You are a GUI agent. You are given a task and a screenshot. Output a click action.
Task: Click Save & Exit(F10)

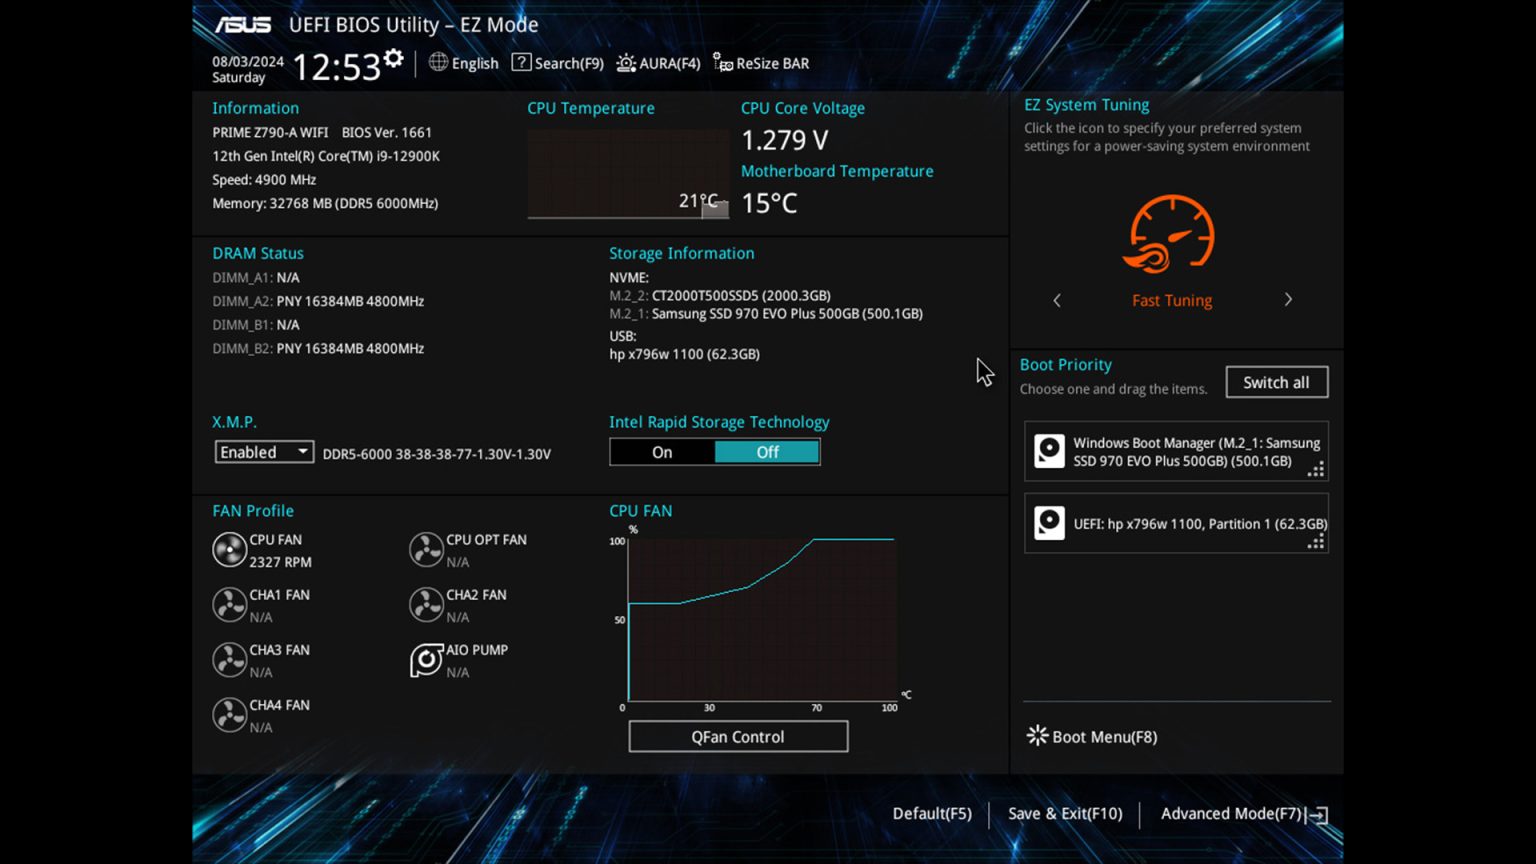point(1065,813)
